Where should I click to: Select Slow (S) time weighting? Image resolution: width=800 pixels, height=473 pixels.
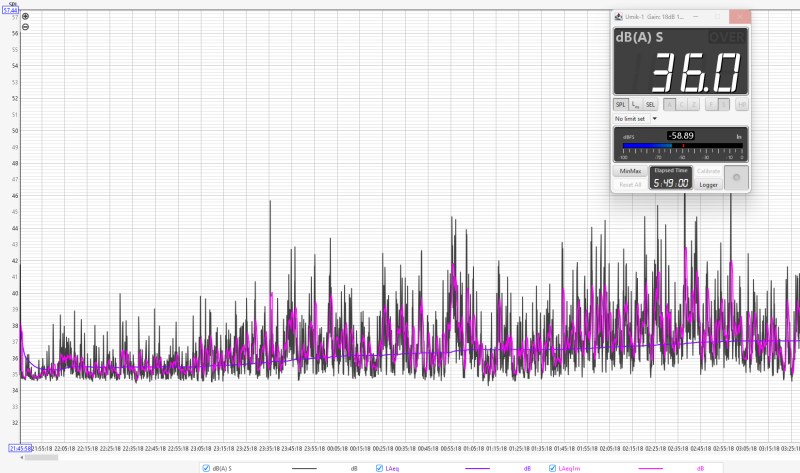pyautogui.click(x=724, y=104)
